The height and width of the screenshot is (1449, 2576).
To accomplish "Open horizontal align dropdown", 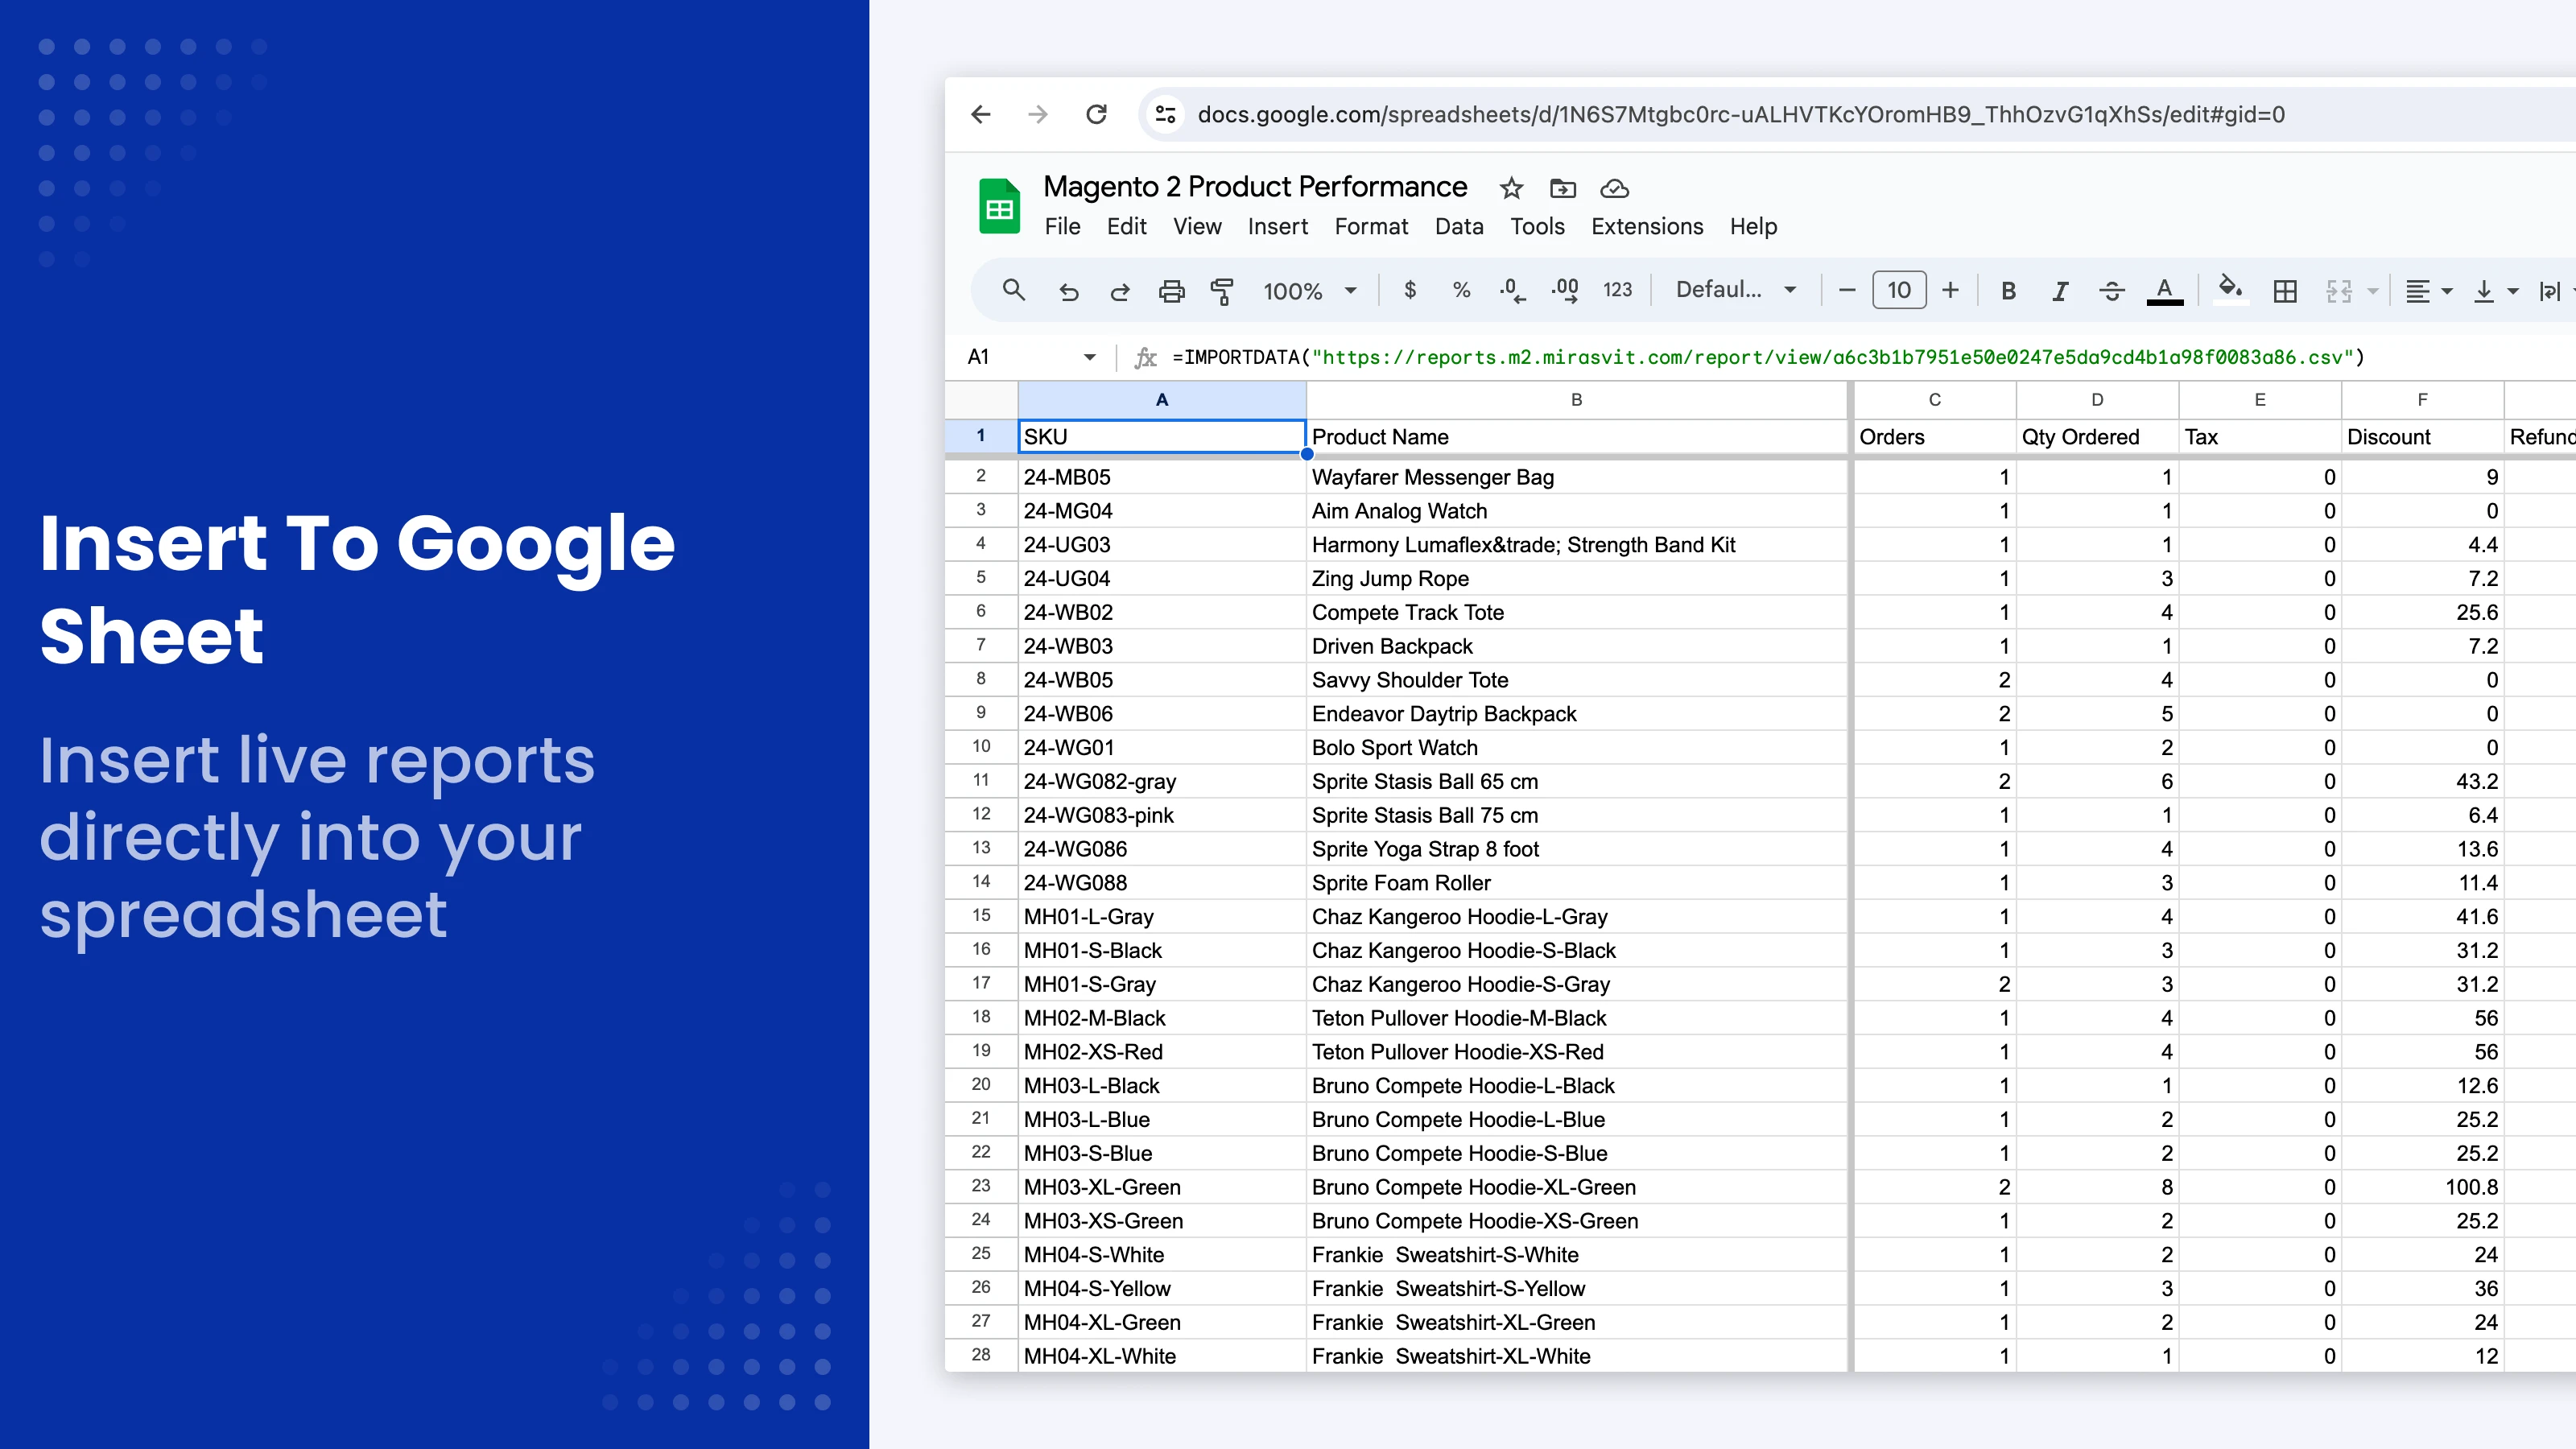I will (2429, 291).
